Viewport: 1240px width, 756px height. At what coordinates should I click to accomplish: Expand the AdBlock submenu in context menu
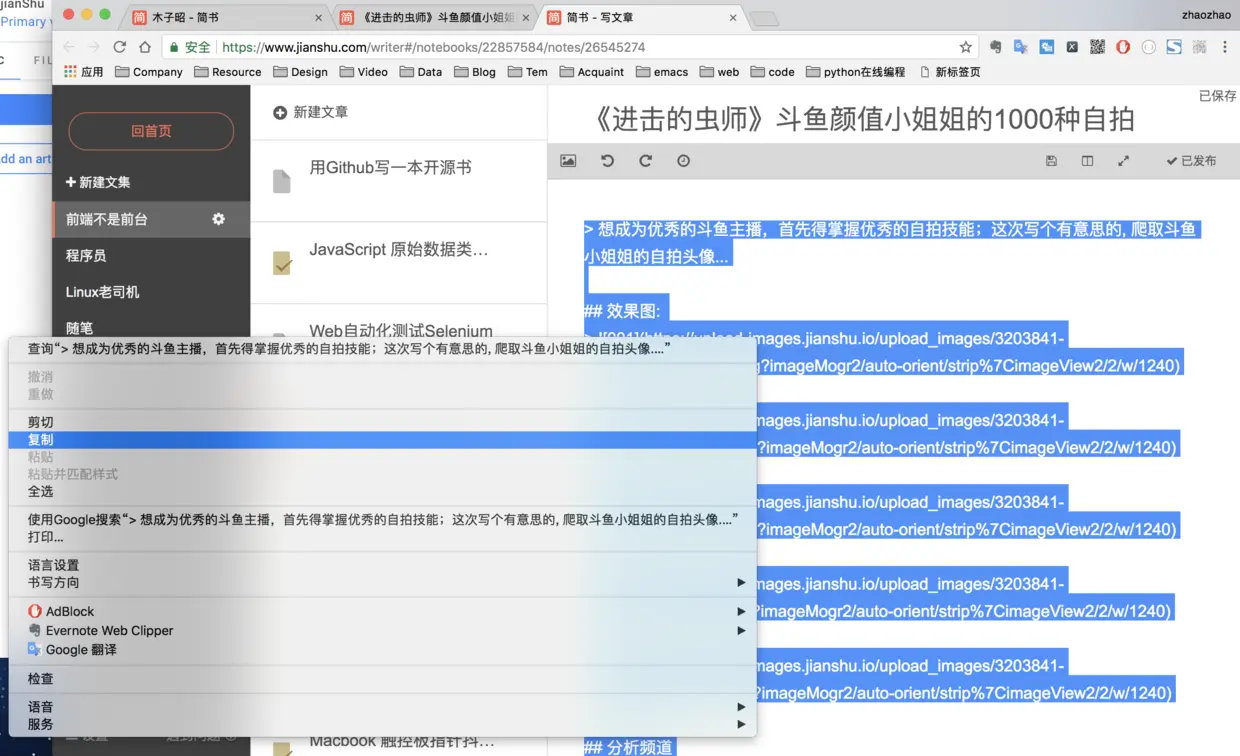pyautogui.click(x=382, y=611)
